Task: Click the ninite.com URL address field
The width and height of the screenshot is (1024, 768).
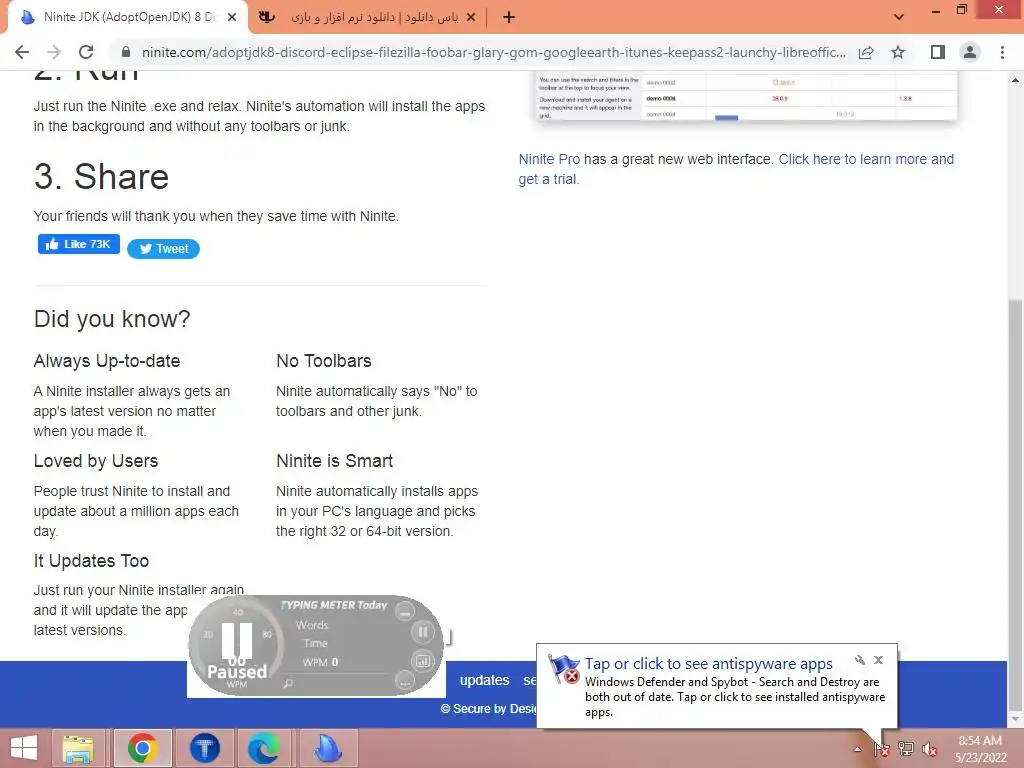Action: coord(493,52)
